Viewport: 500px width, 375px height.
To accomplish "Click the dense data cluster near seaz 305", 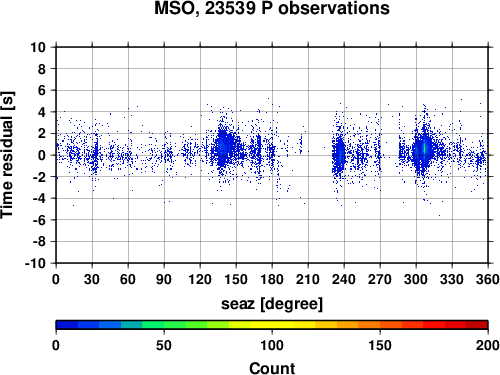I will click(x=423, y=150).
